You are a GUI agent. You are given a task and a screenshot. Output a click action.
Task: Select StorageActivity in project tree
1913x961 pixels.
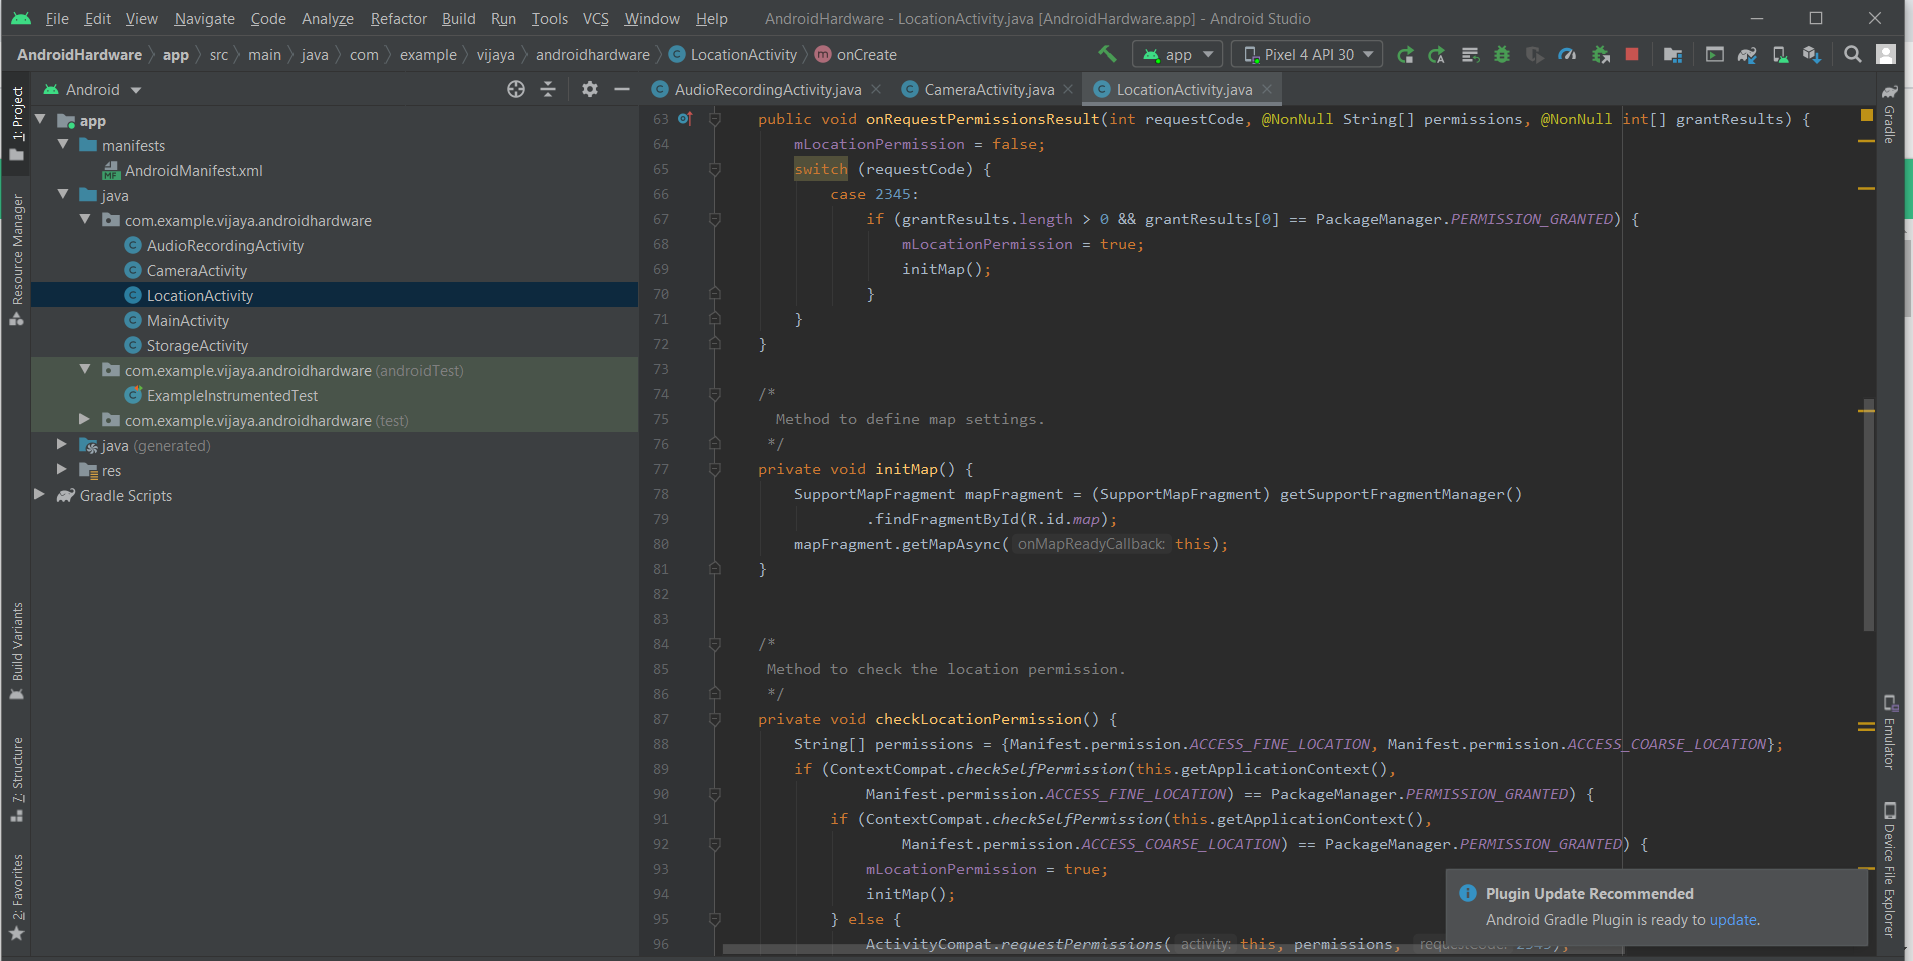[x=197, y=345]
